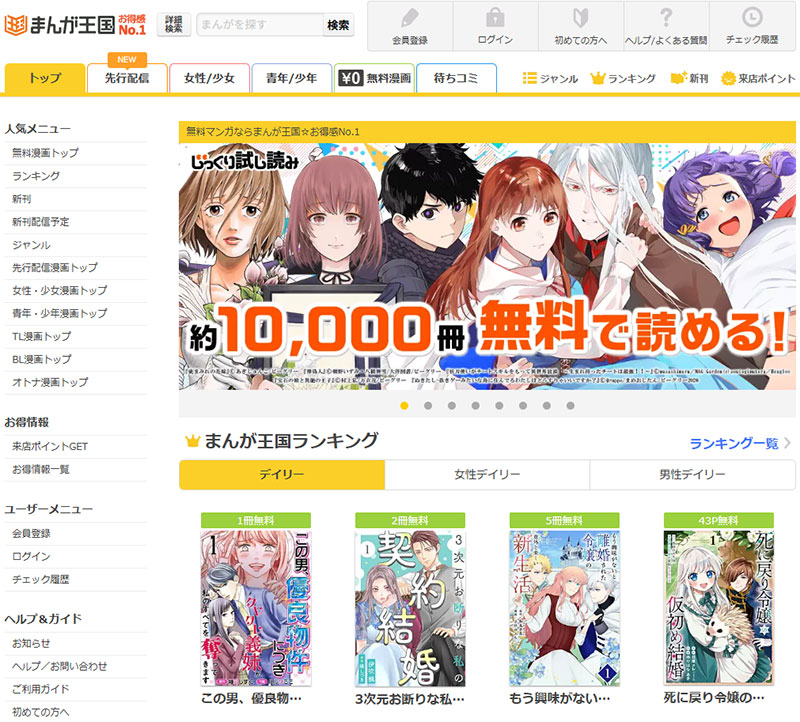Select the second carousel dot indicator
Viewport: 800px width, 722px height.
pyautogui.click(x=428, y=406)
